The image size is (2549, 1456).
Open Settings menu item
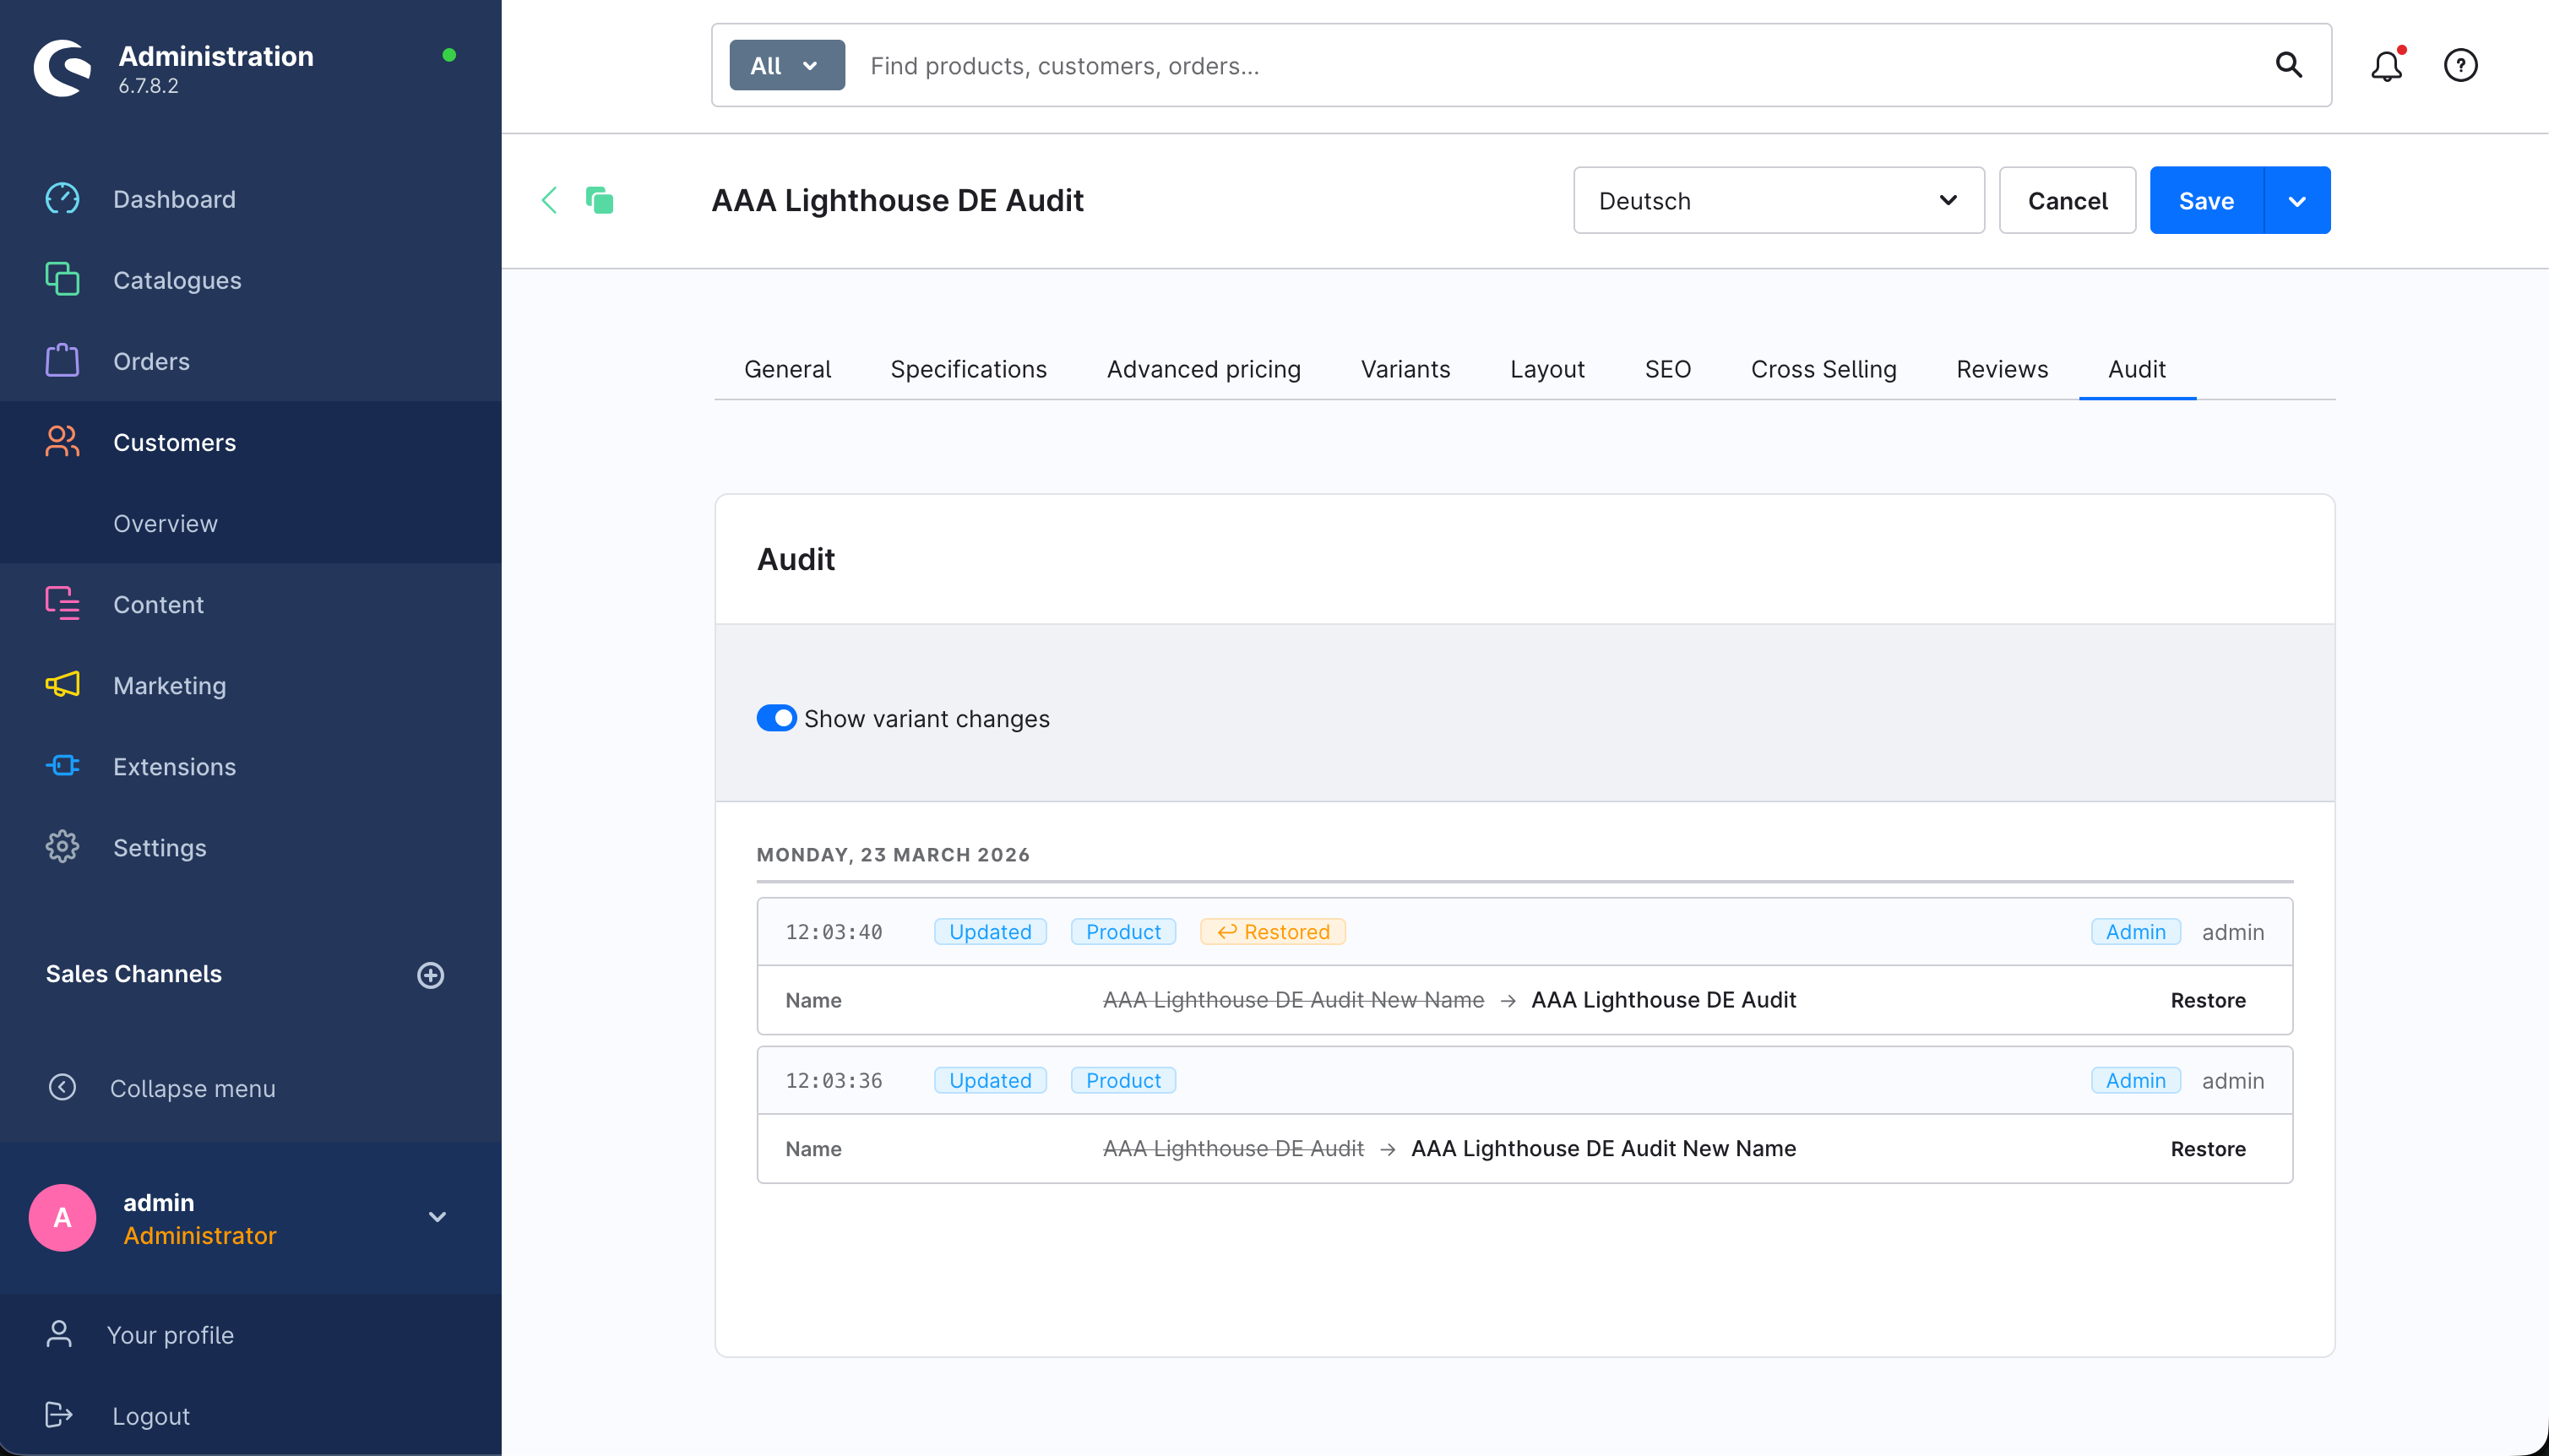pyautogui.click(x=159, y=847)
